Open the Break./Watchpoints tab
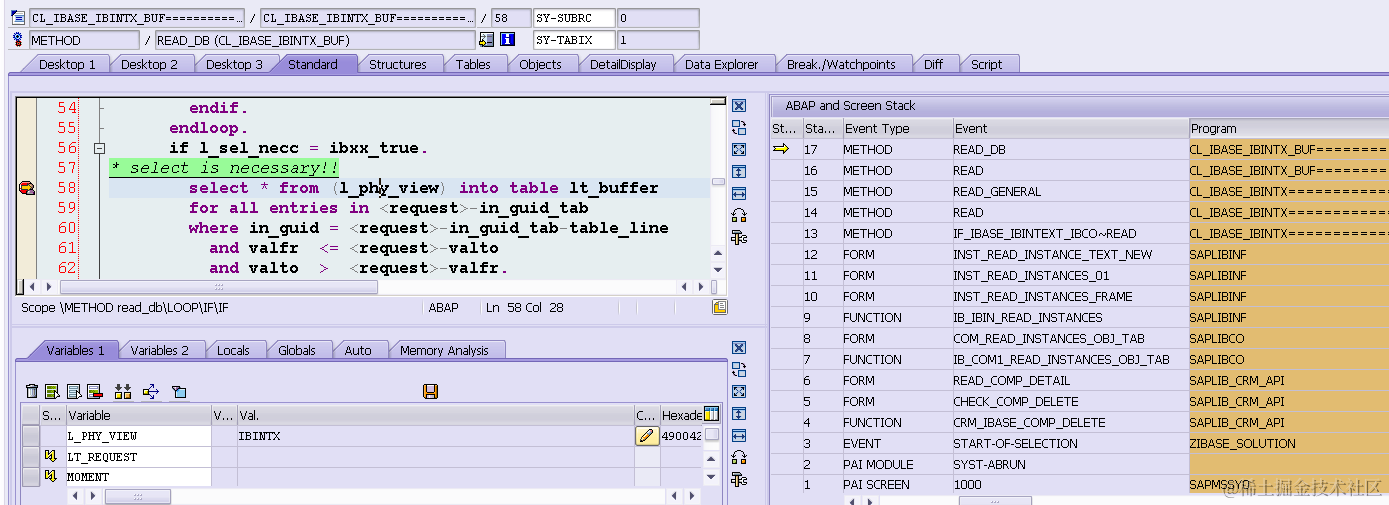The width and height of the screenshot is (1389, 505). [x=841, y=64]
